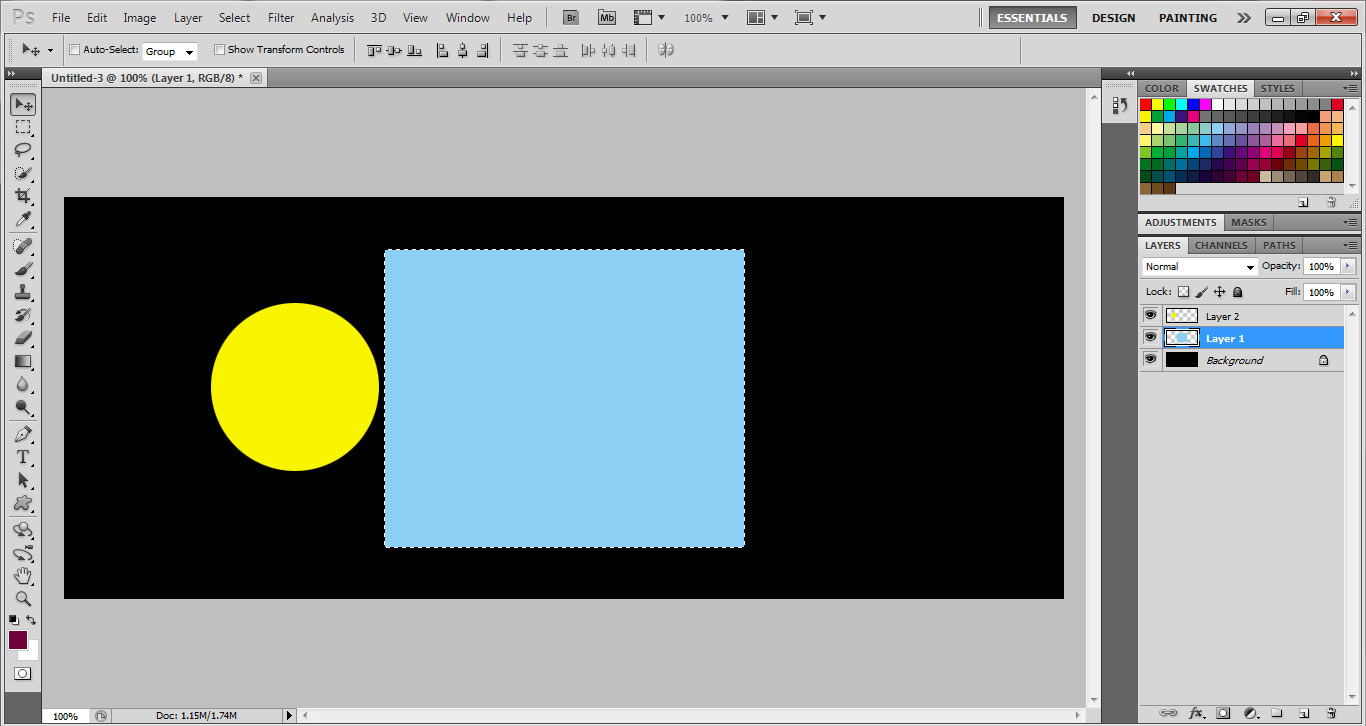Select the Custom Shape tool
1366x726 pixels.
click(23, 503)
